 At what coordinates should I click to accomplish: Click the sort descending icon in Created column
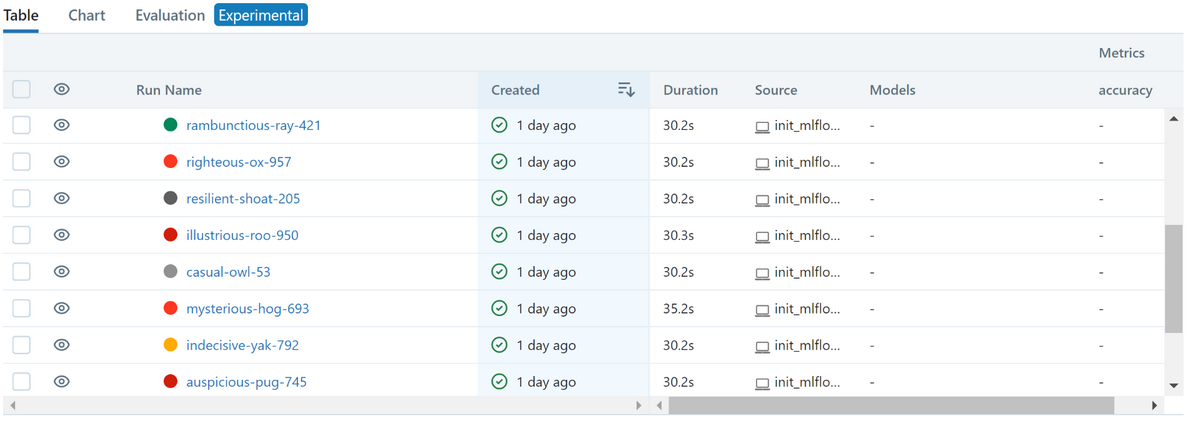(x=626, y=90)
